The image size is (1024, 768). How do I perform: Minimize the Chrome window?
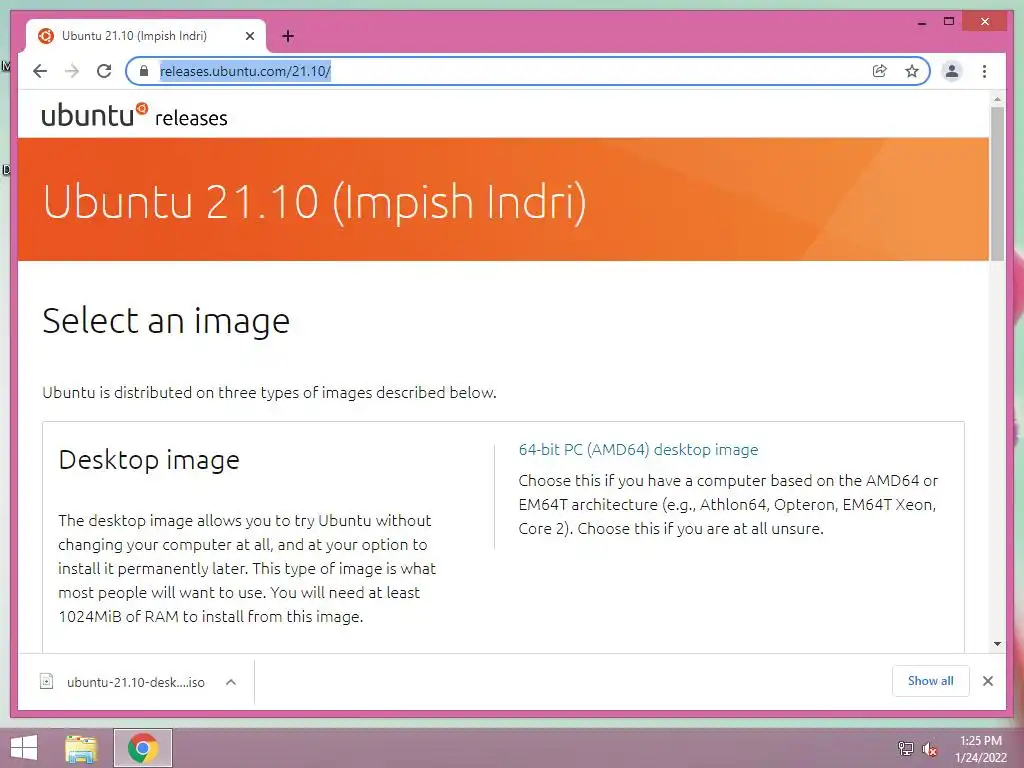921,22
